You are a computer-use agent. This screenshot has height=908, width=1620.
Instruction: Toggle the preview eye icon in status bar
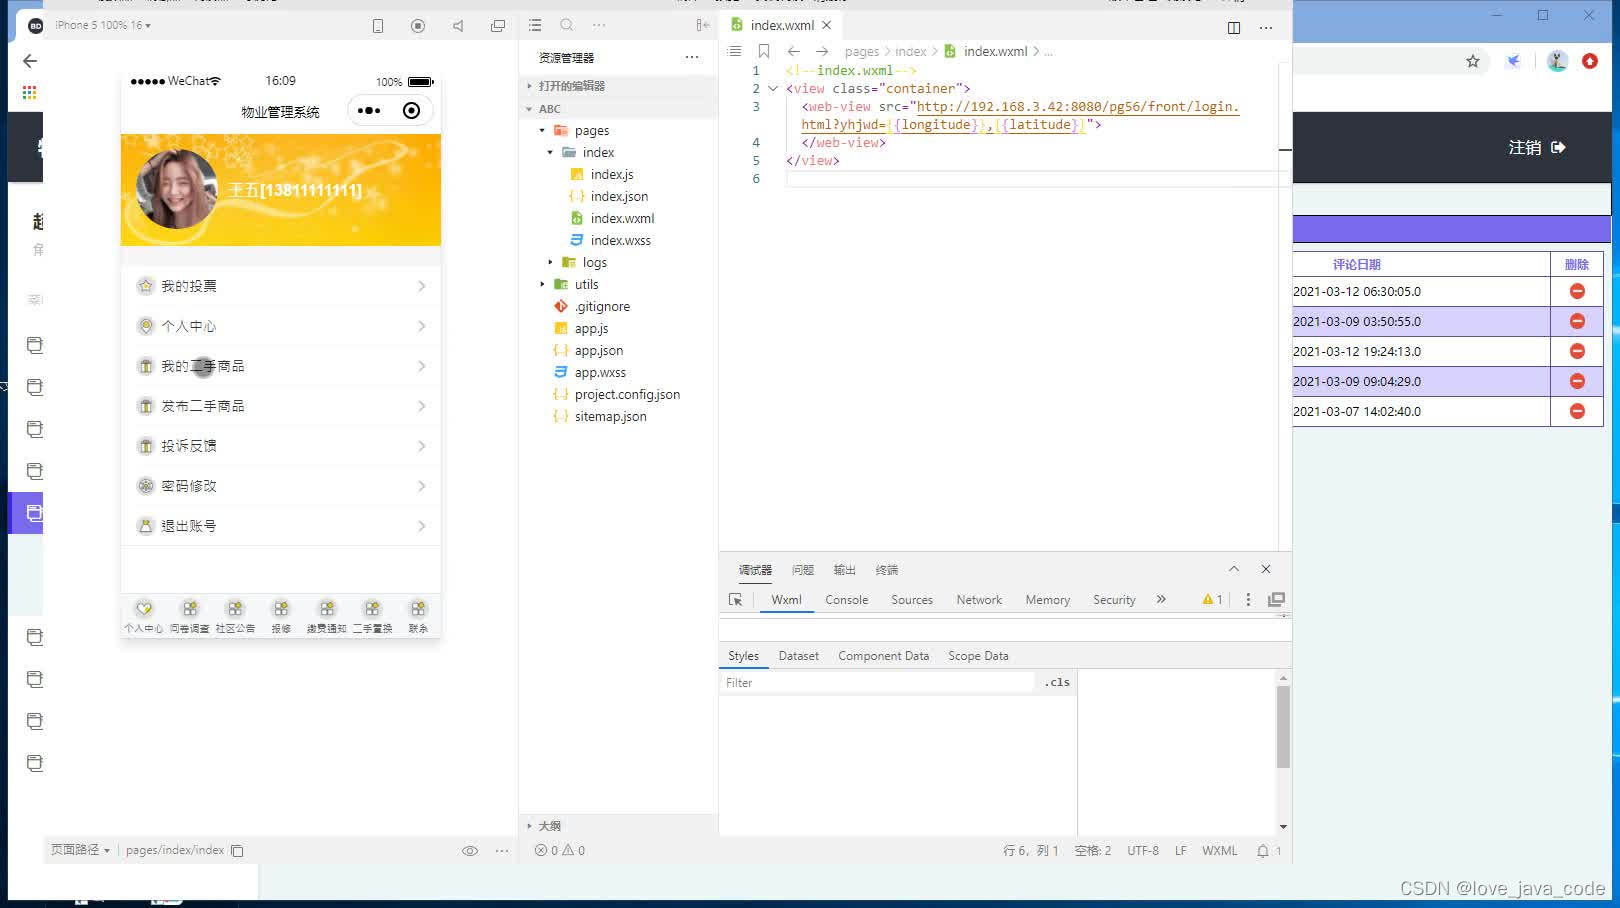coord(470,851)
